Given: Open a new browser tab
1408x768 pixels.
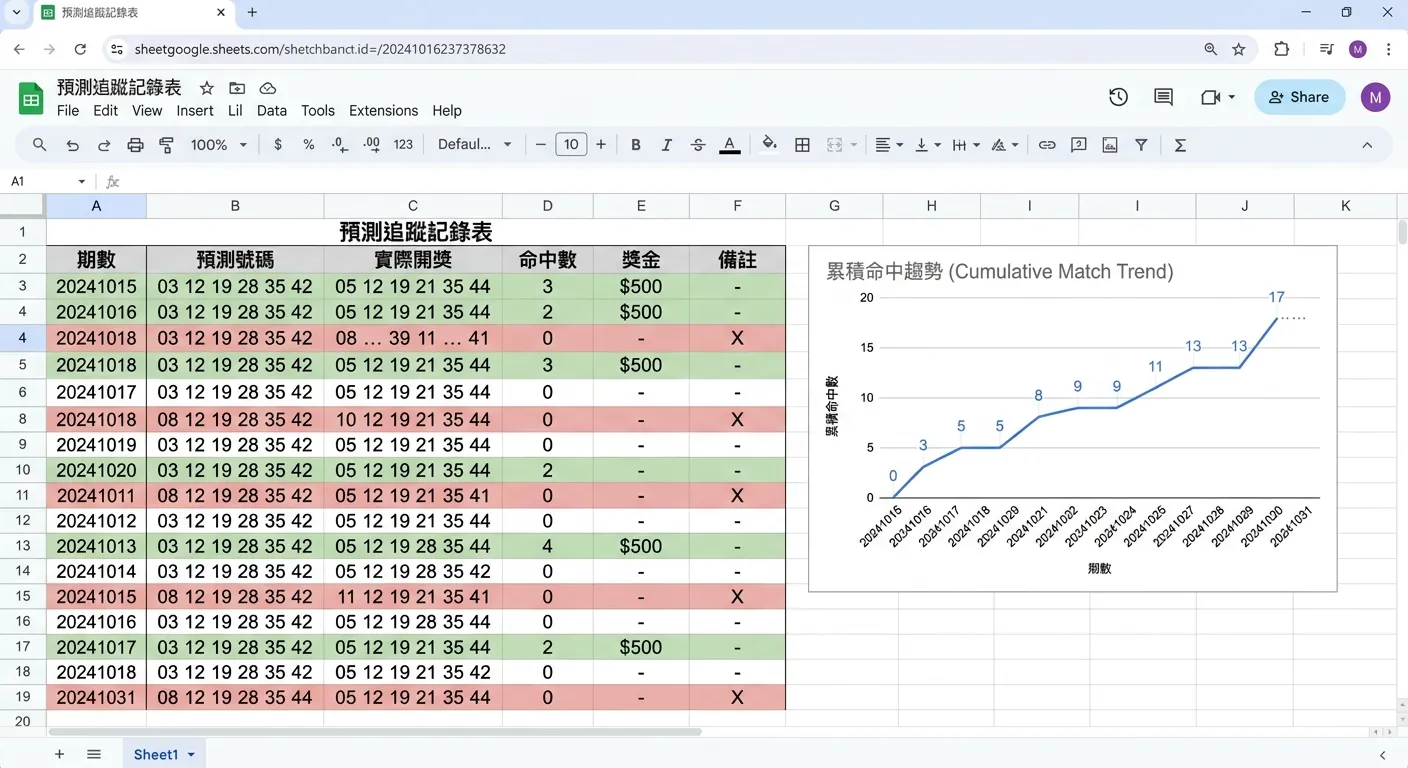Looking at the screenshot, I should (252, 13).
